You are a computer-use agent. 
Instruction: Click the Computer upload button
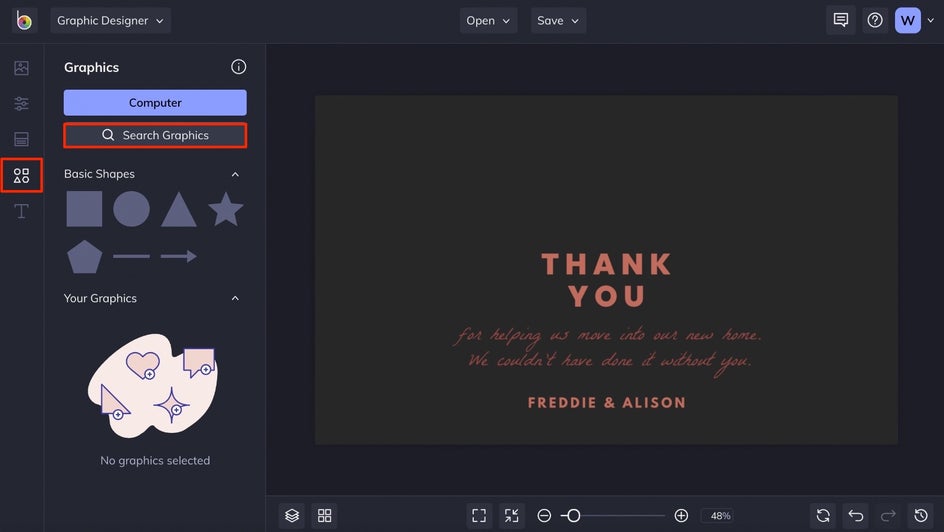coord(155,102)
